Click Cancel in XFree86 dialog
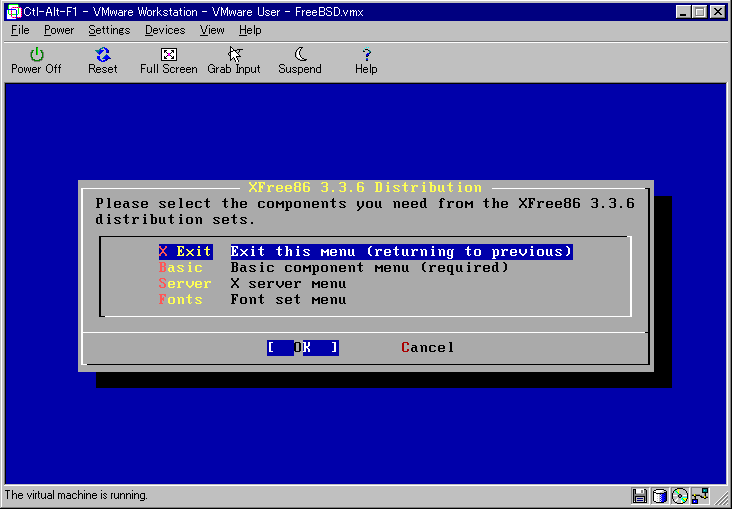Viewport: 732px width, 509px height. (427, 347)
